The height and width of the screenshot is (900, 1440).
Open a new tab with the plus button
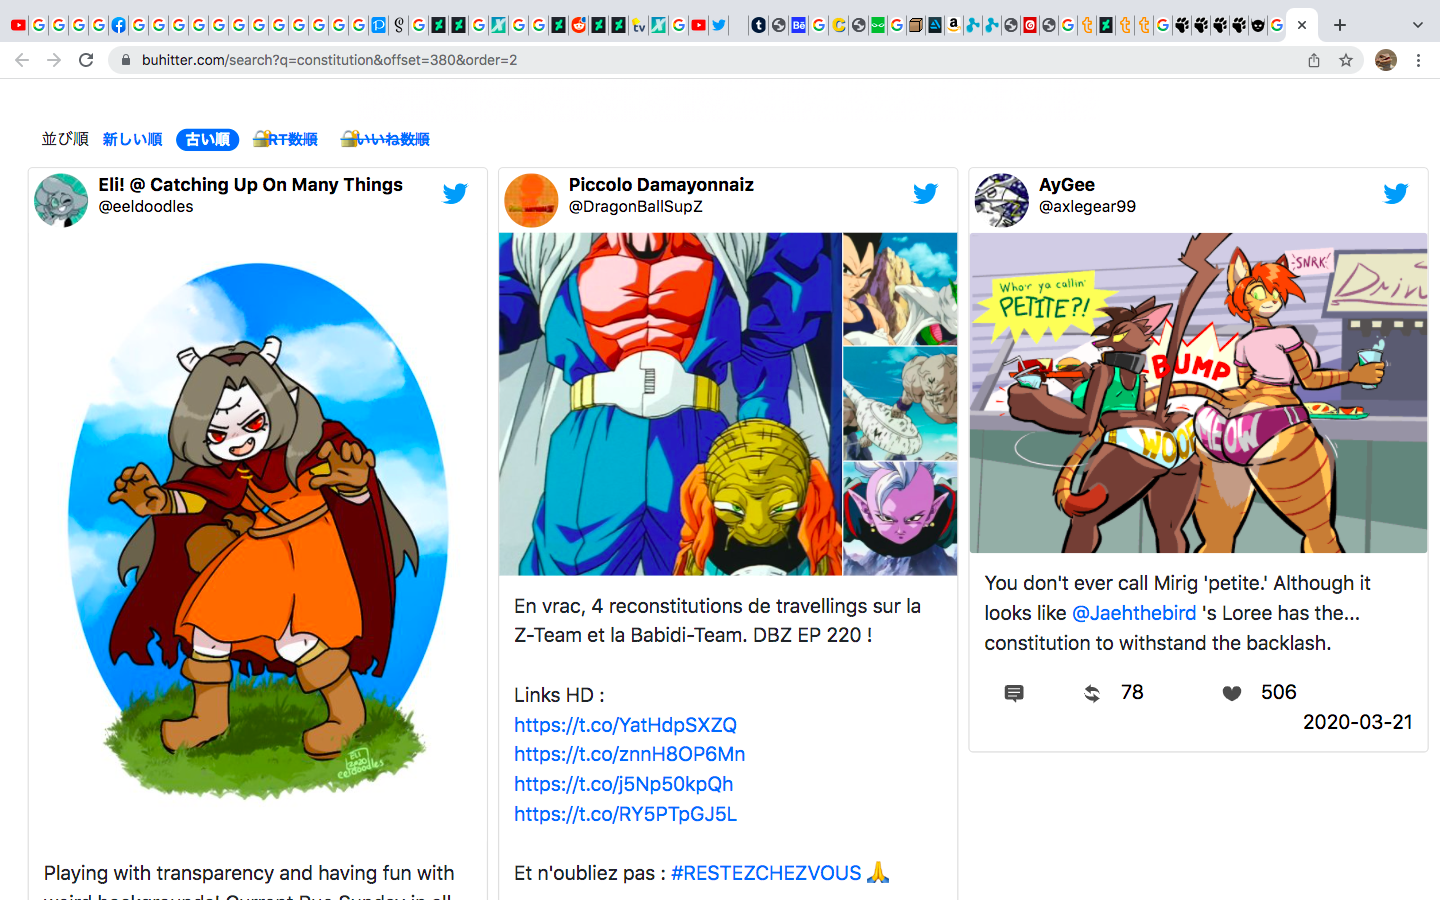pos(1340,25)
